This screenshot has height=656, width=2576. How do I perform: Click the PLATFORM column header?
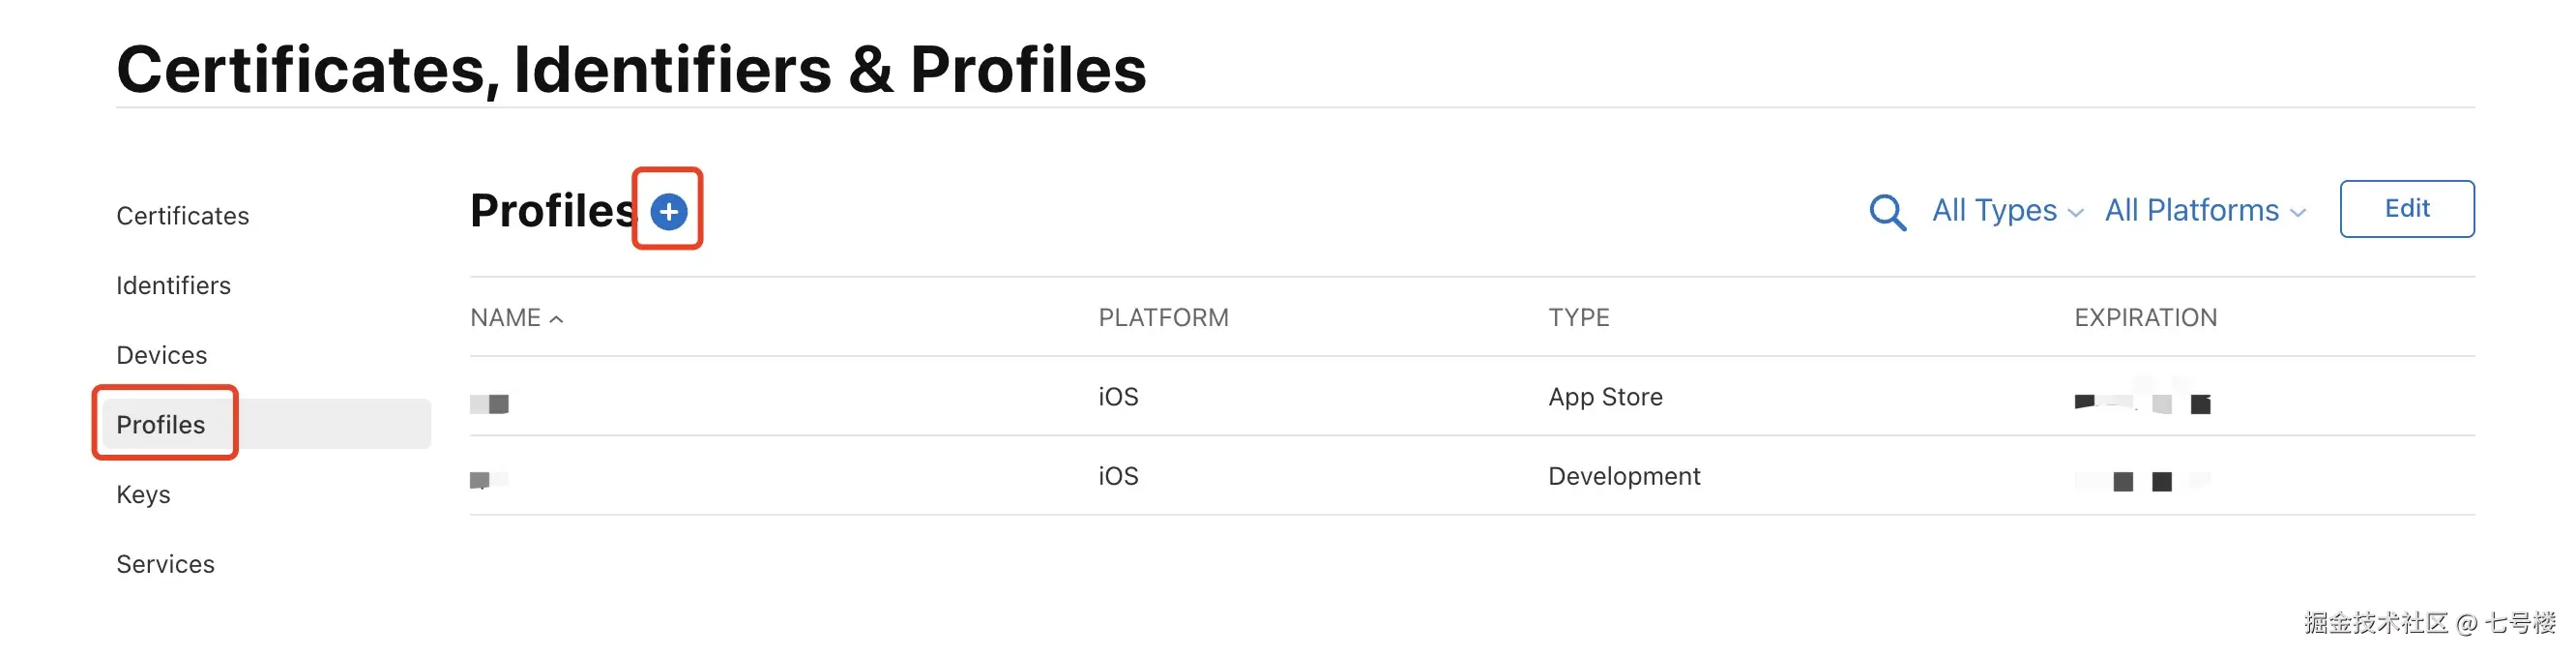[1163, 318]
